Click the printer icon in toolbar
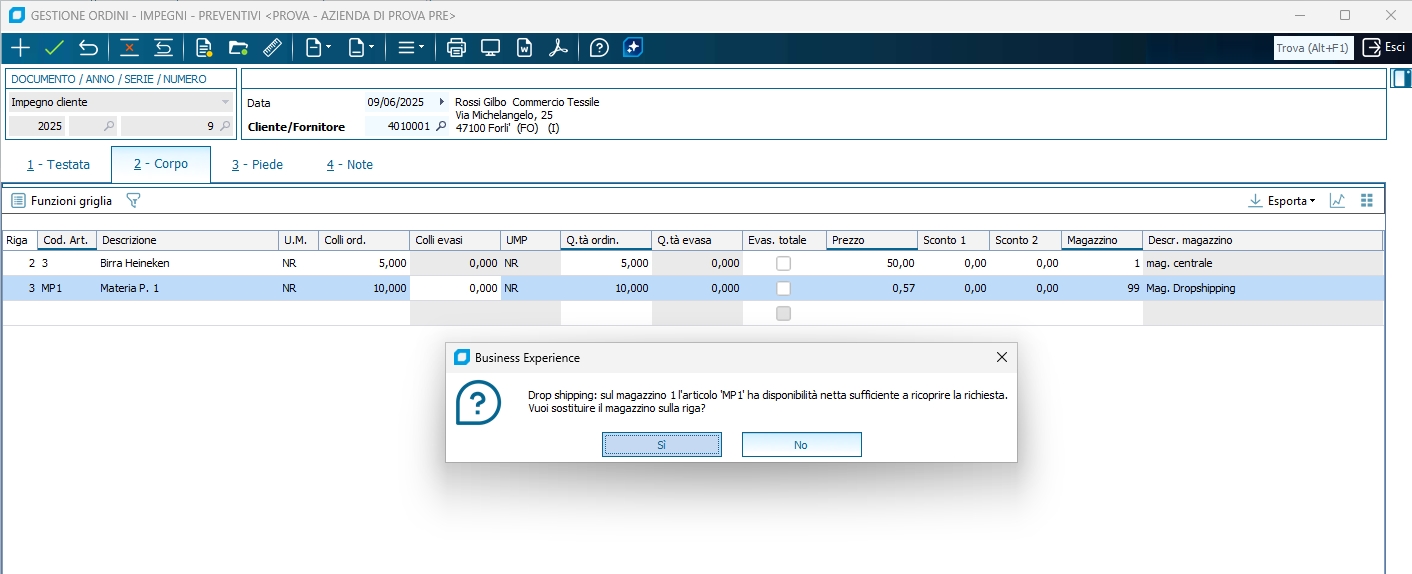Image resolution: width=1412 pixels, height=574 pixels. click(456, 48)
